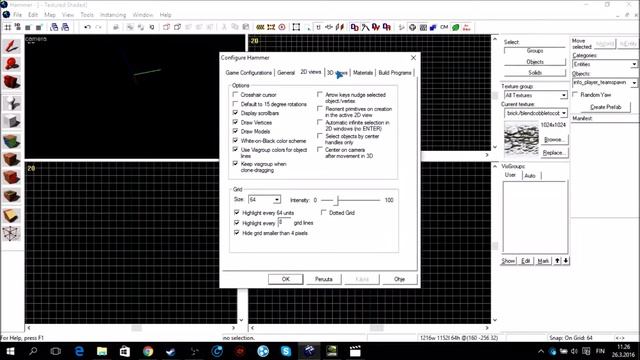Select the Camera tool

click(11, 82)
